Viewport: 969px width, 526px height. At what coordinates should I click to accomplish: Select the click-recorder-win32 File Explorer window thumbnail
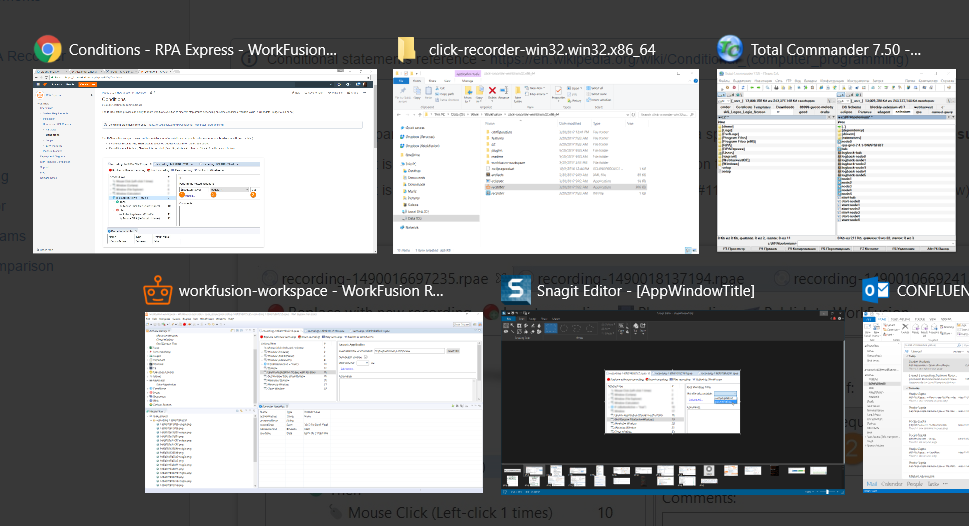(546, 161)
